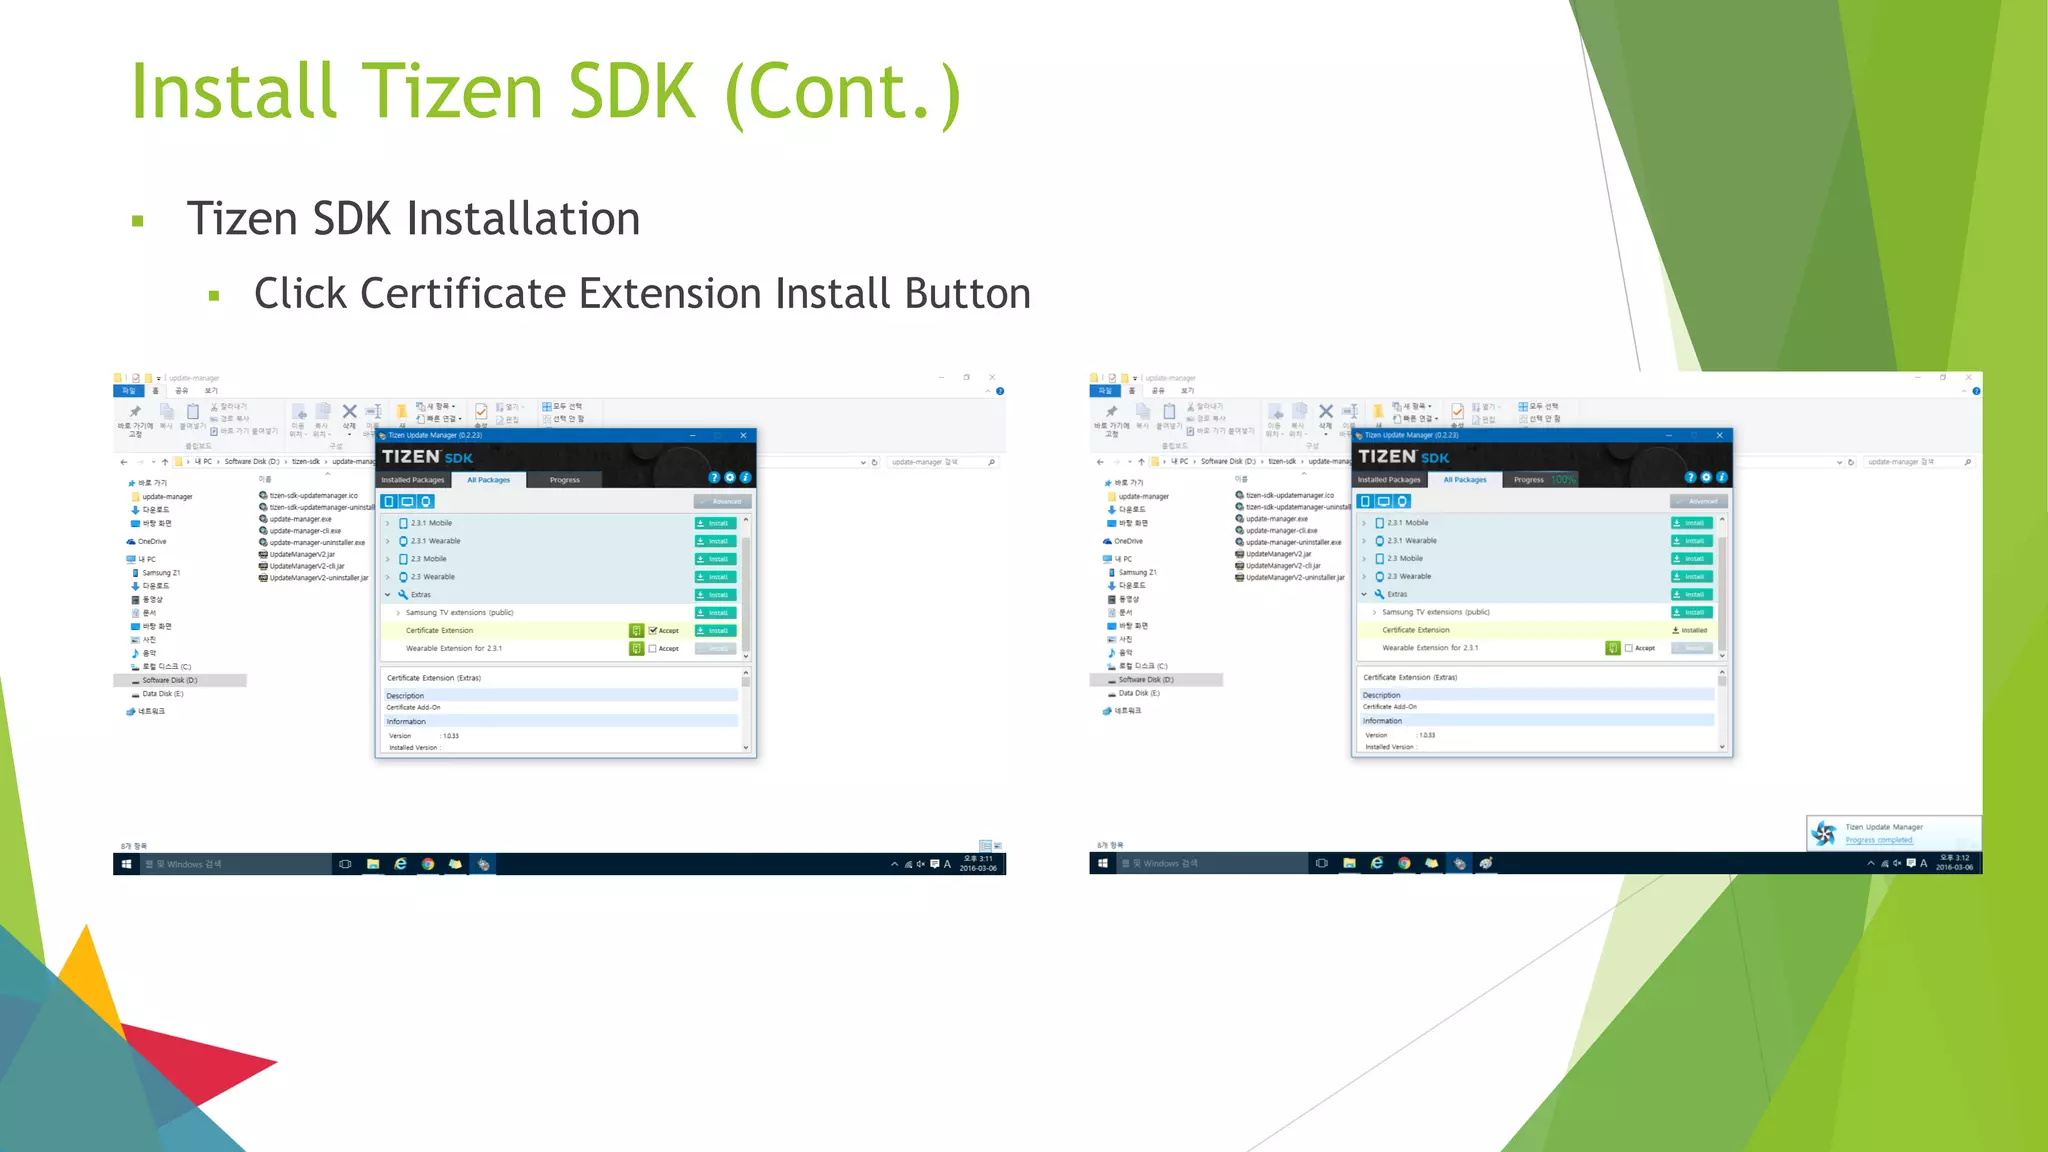Click pin to quick access icon in left Explorer
2048x1152 pixels.
135,411
